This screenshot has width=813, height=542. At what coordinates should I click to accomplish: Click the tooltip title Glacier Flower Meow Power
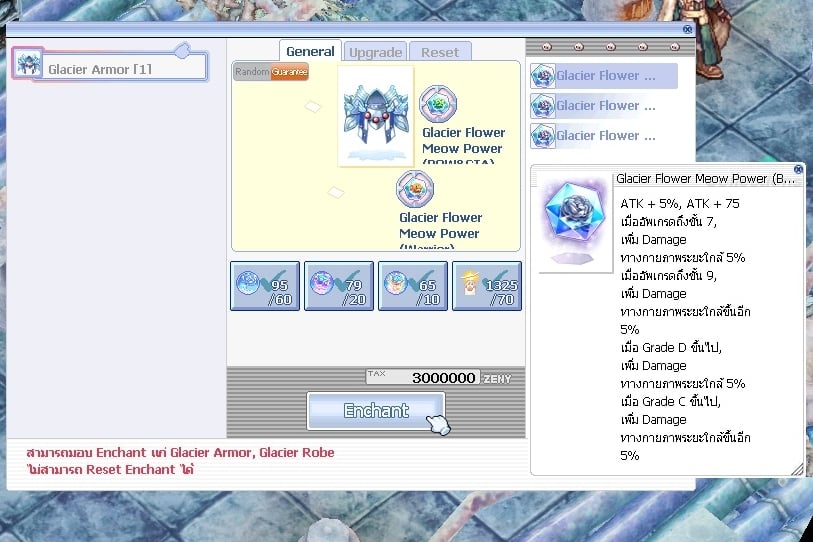705,179
